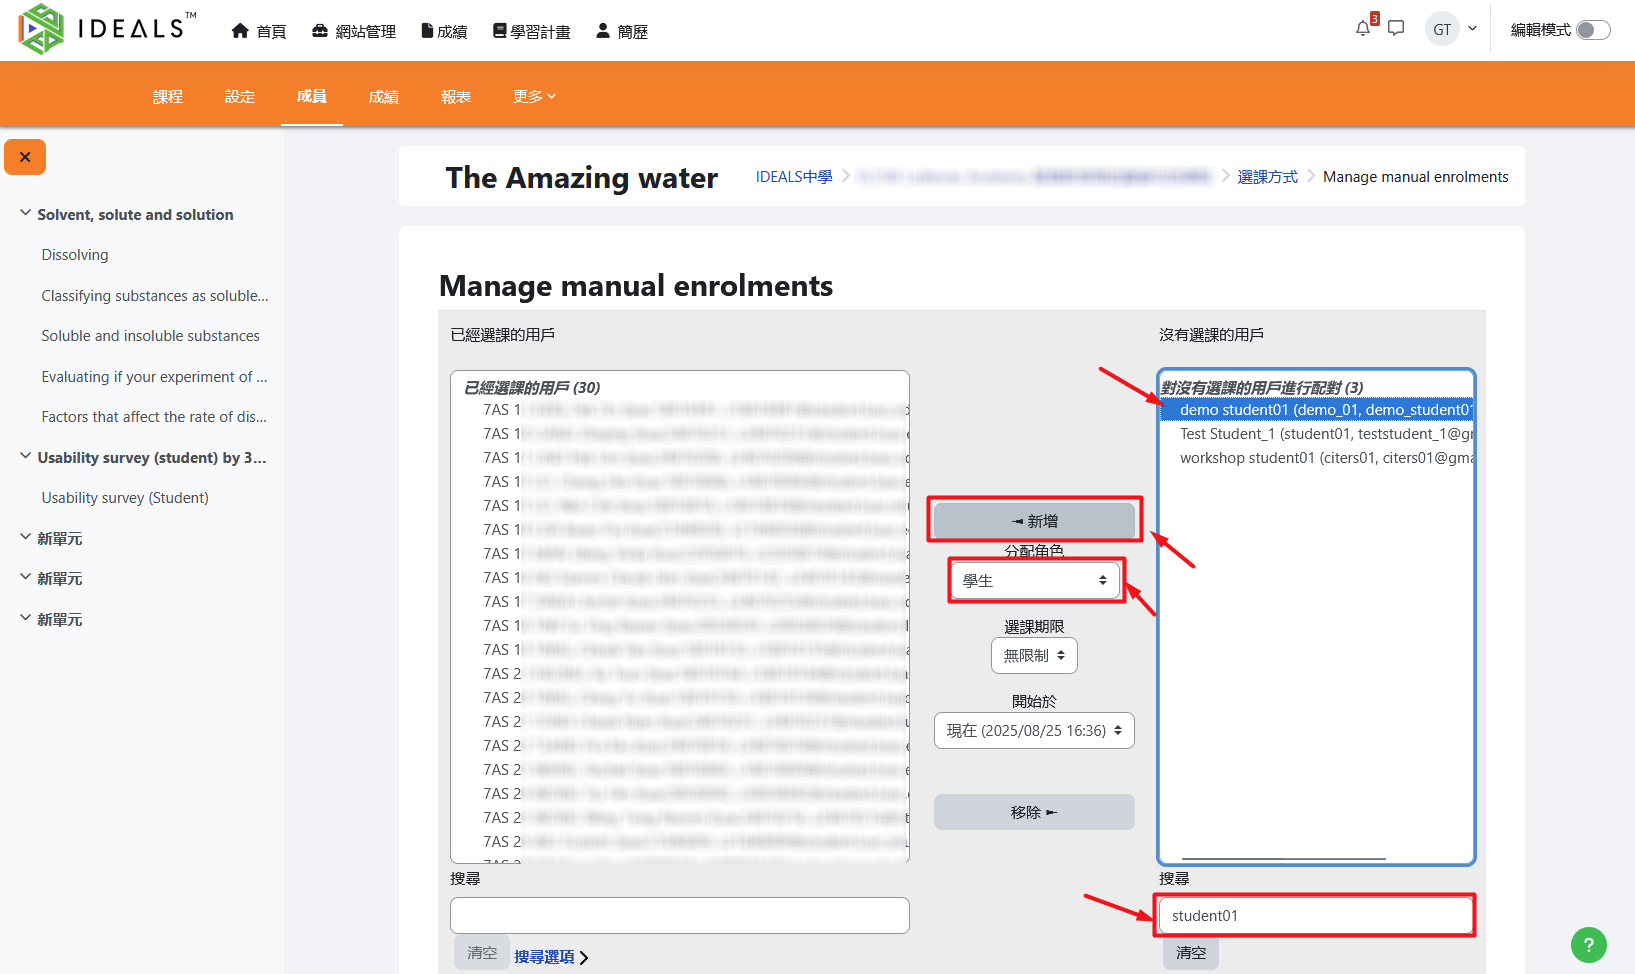Switch to the 成績 tab in the orange bar
The image size is (1635, 974).
pos(383,97)
